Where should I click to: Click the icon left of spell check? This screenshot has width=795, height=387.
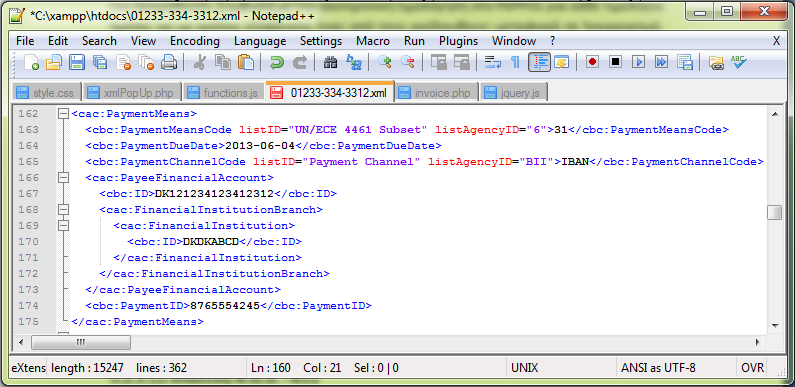(716, 62)
